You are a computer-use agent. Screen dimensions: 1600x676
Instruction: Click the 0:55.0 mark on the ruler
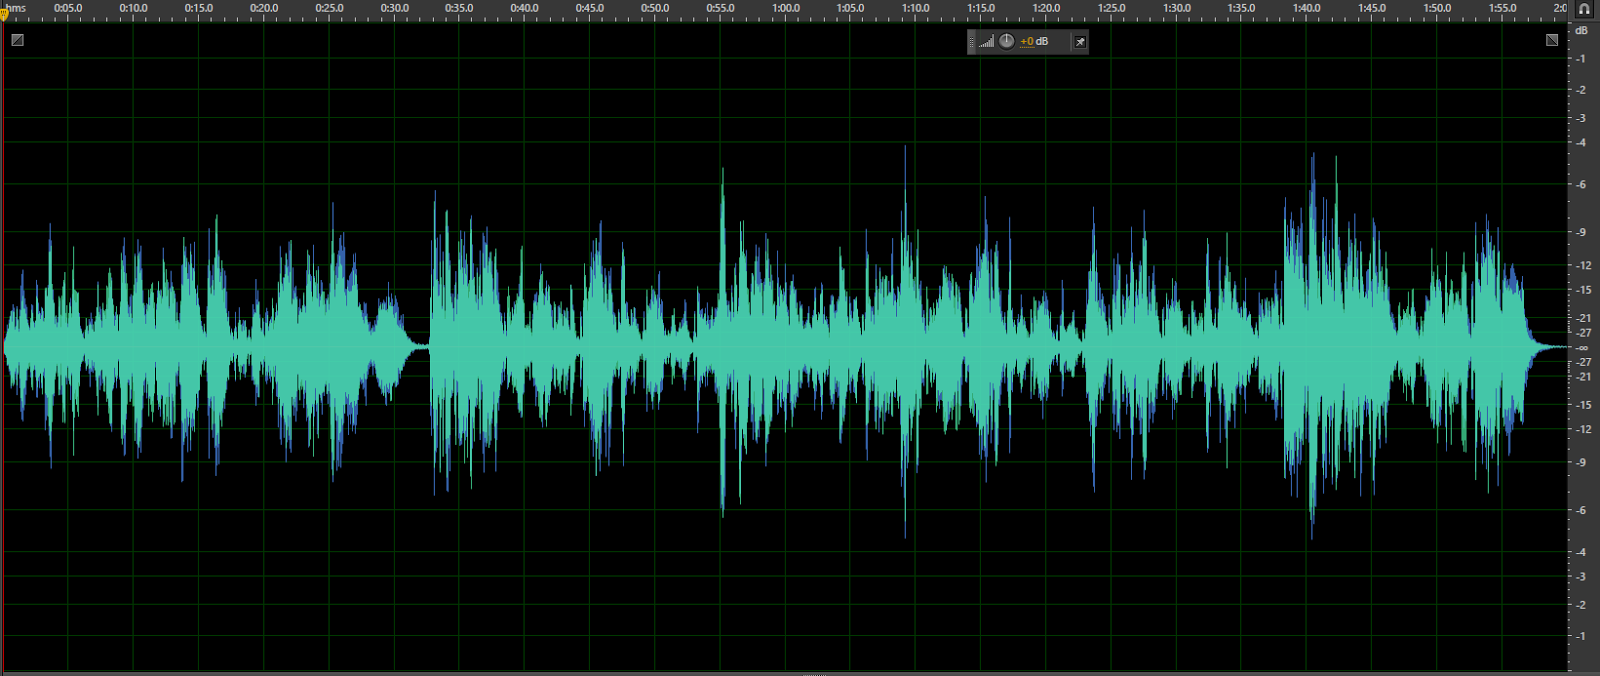(720, 8)
